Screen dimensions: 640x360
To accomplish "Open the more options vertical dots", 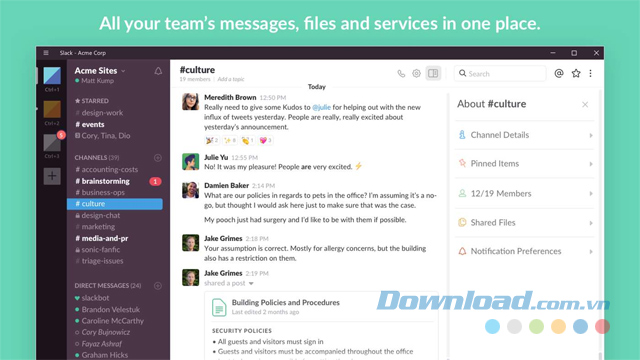I will pos(591,73).
